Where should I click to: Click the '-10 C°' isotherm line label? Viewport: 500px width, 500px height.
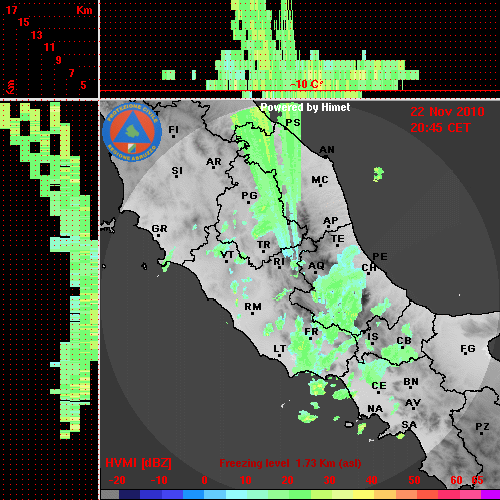(306, 84)
